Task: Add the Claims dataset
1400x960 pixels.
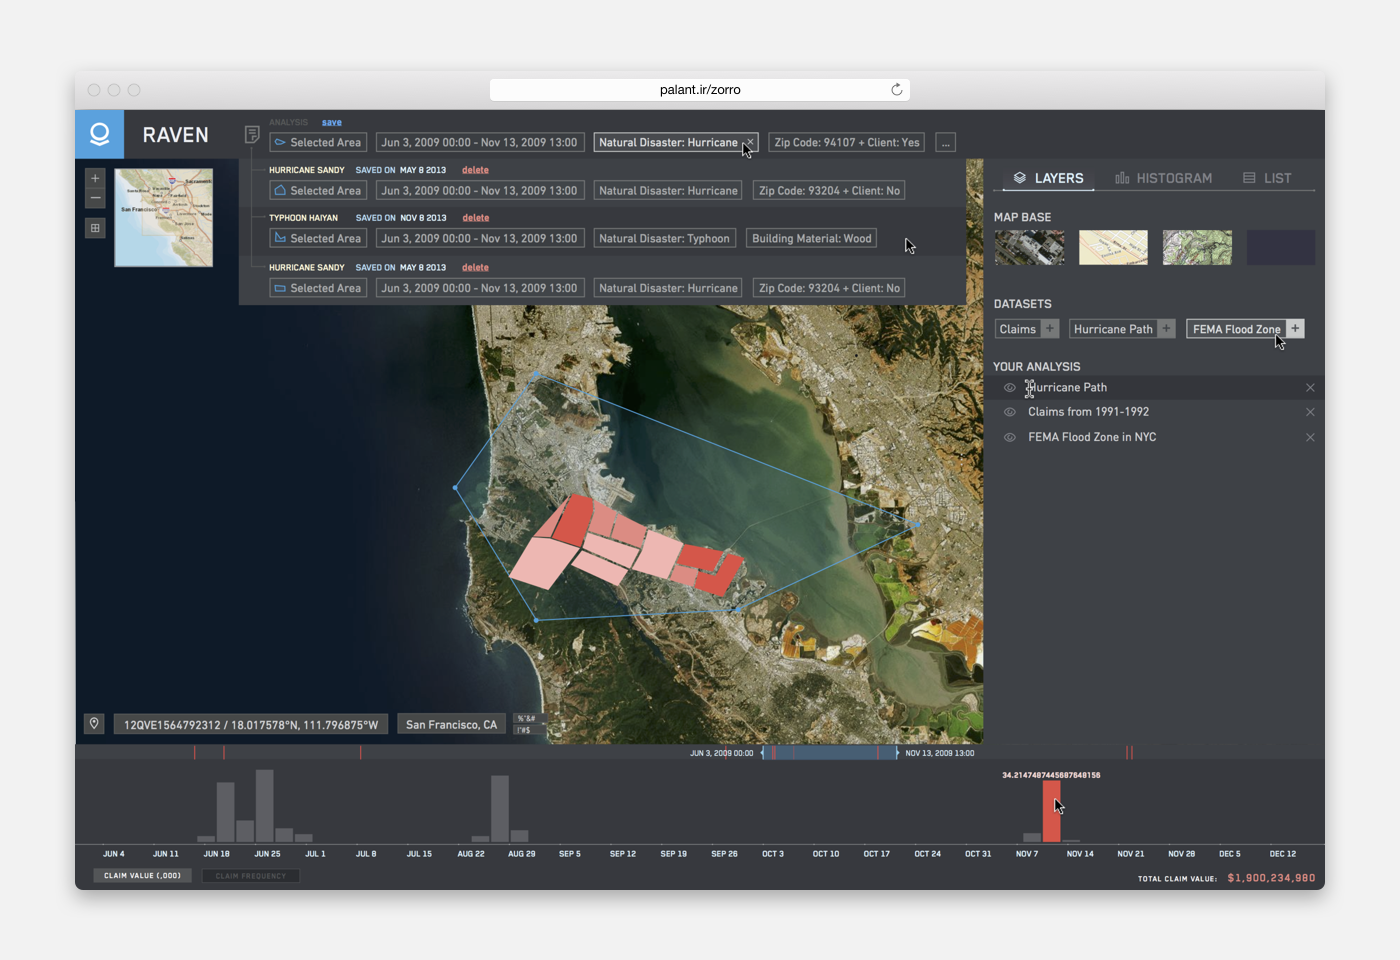Action: click(x=1049, y=329)
